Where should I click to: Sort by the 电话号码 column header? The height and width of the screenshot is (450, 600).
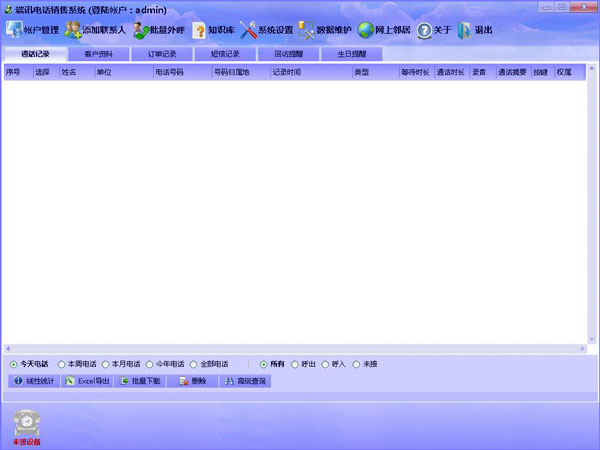183,72
